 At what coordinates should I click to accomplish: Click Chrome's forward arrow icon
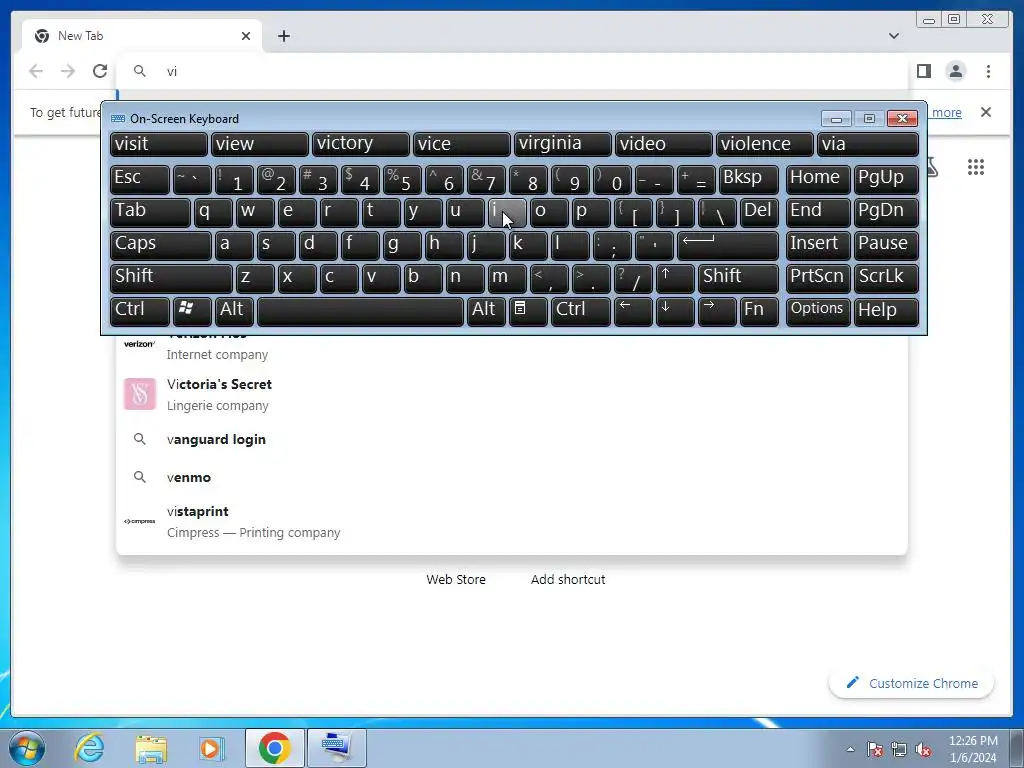point(68,71)
